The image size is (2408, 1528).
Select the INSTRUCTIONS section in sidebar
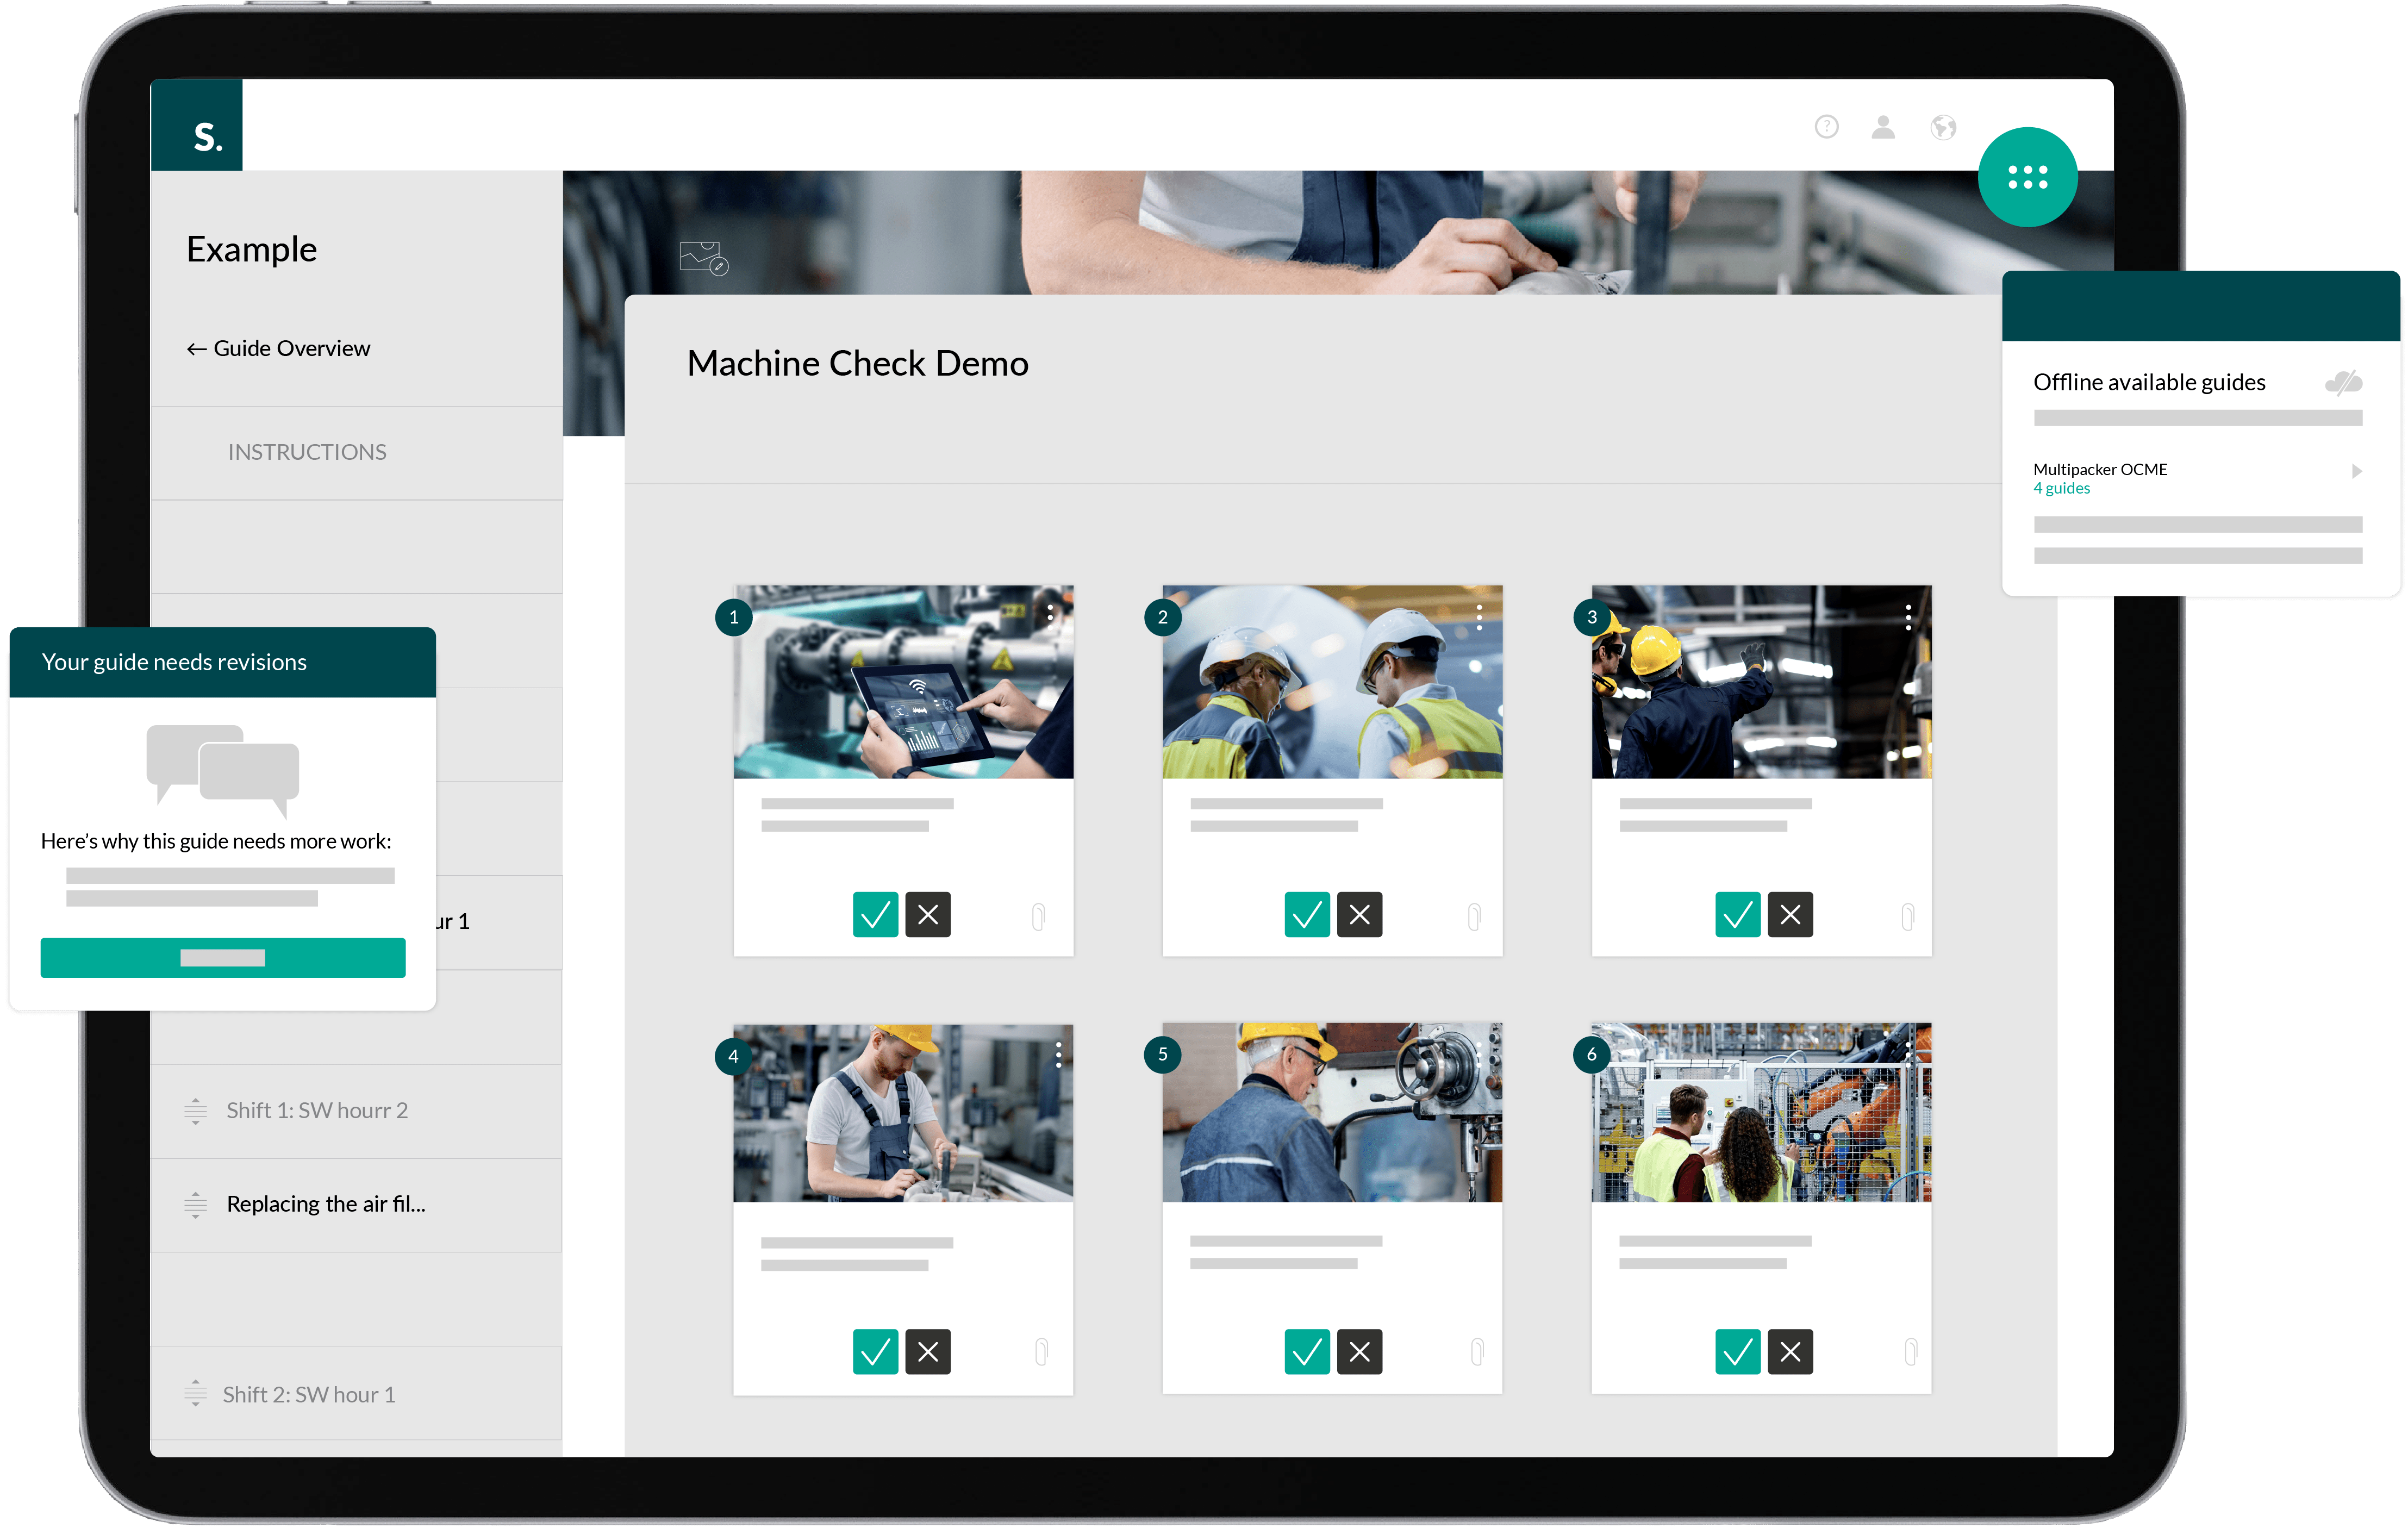click(307, 452)
